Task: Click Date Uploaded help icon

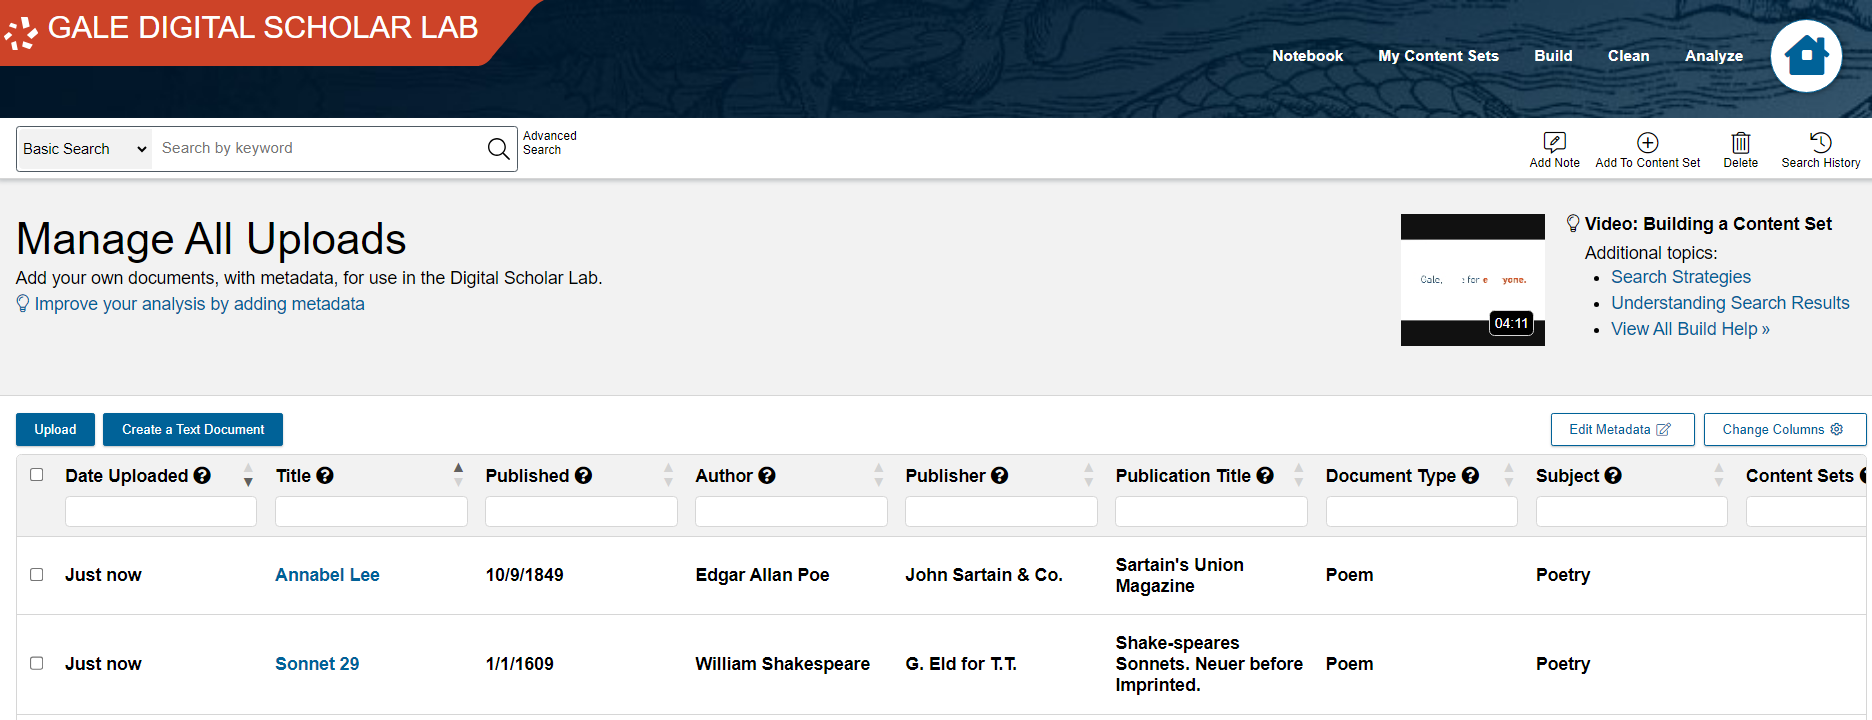Action: click(202, 476)
